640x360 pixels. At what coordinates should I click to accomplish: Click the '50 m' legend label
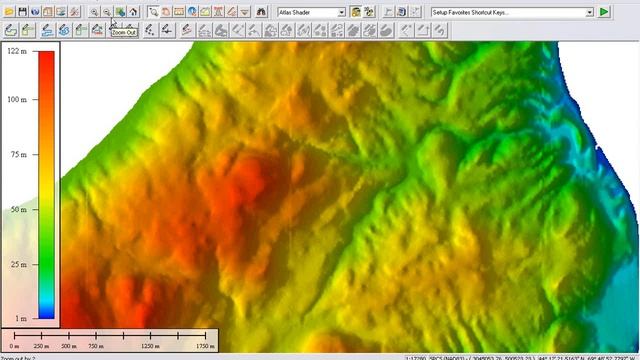click(x=19, y=209)
